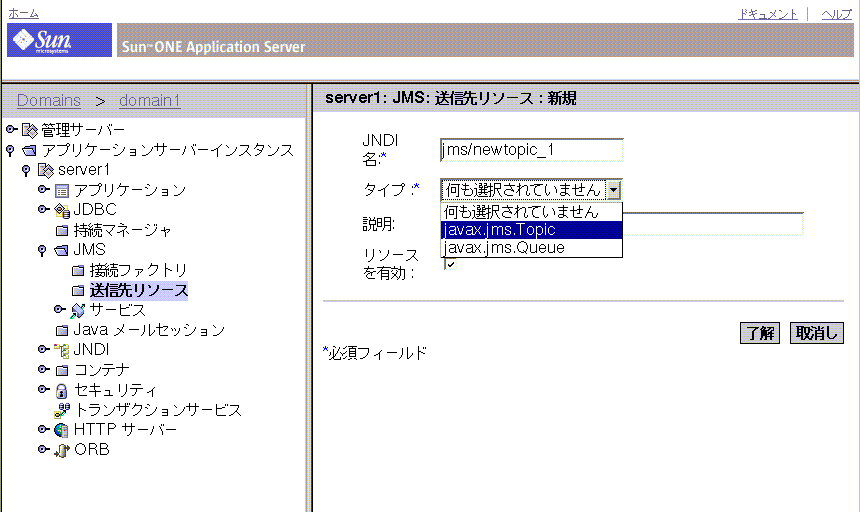Click the アプリケーションサーバーインスタンス folder icon
Image resolution: width=860 pixels, height=512 pixels.
coord(30,150)
